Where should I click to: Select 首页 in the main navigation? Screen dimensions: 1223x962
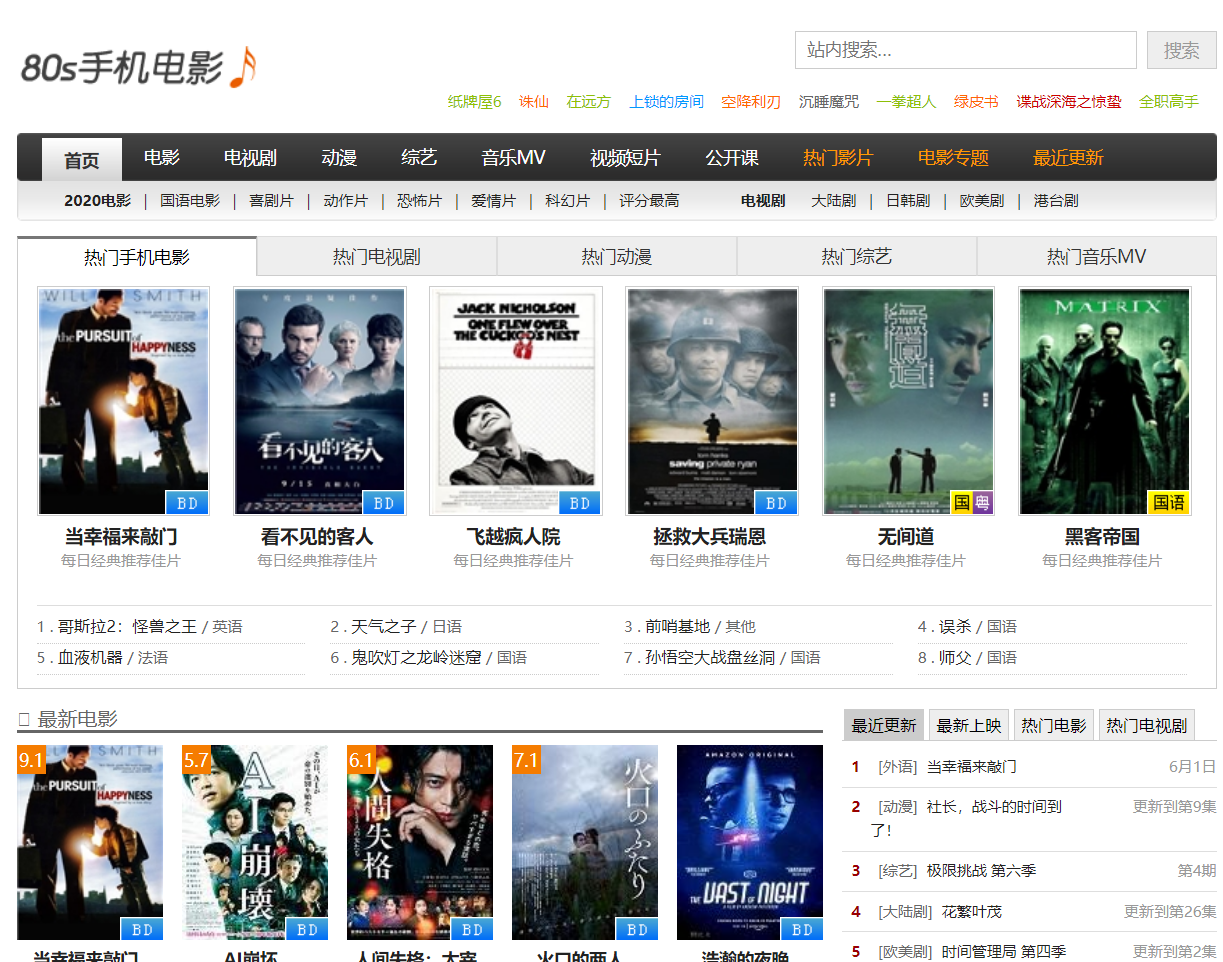pos(82,159)
